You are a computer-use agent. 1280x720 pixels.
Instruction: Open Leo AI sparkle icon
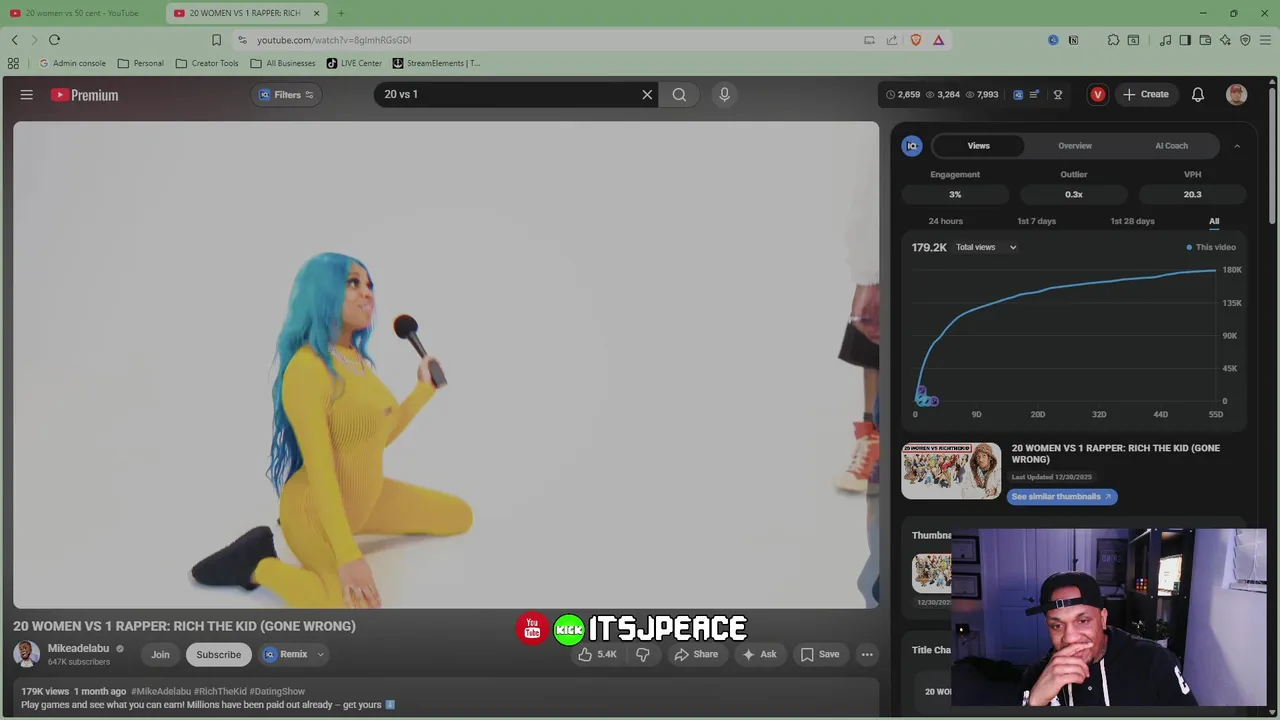tap(1225, 40)
